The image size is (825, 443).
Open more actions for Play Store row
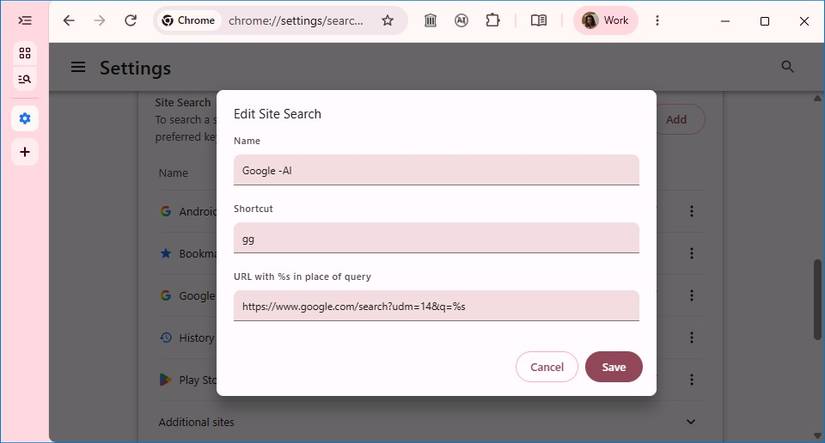pos(691,379)
